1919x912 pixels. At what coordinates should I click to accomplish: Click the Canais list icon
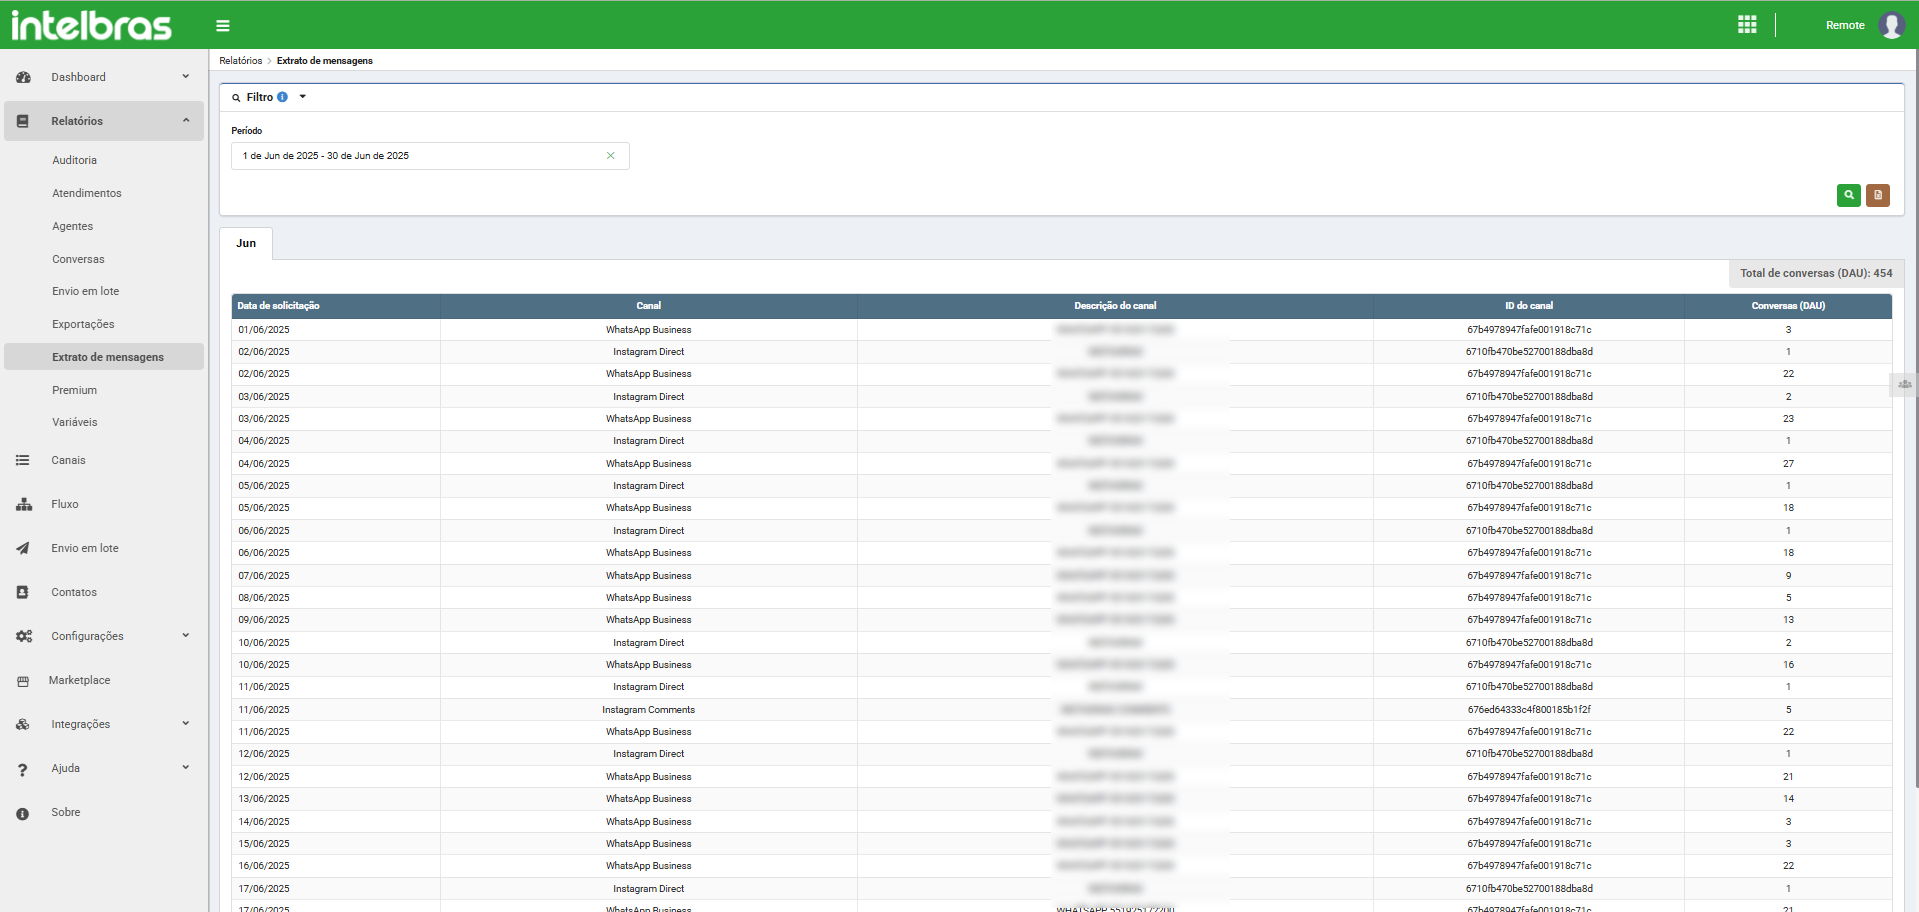coord(22,460)
